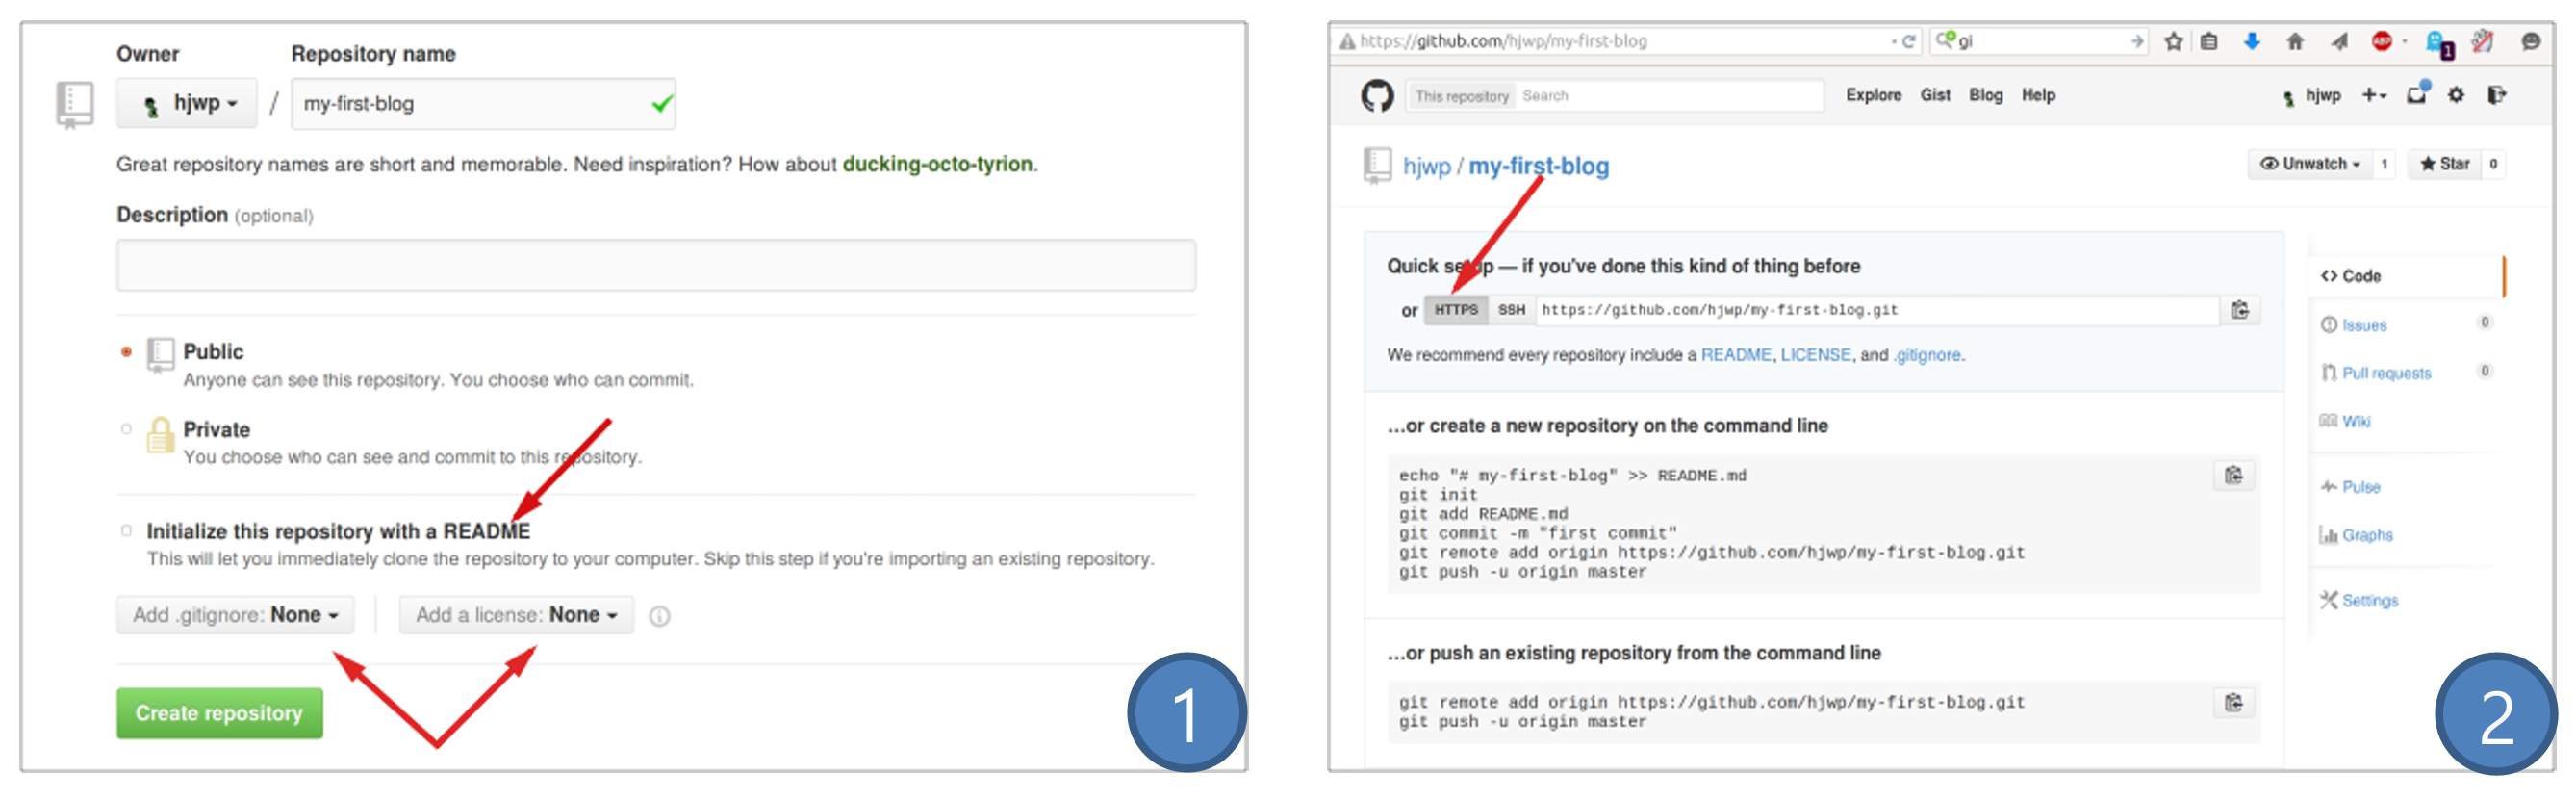Copy the 'create a new repository' commands
Image resolution: width=2576 pixels, height=800 pixels.
pyautogui.click(x=2234, y=475)
